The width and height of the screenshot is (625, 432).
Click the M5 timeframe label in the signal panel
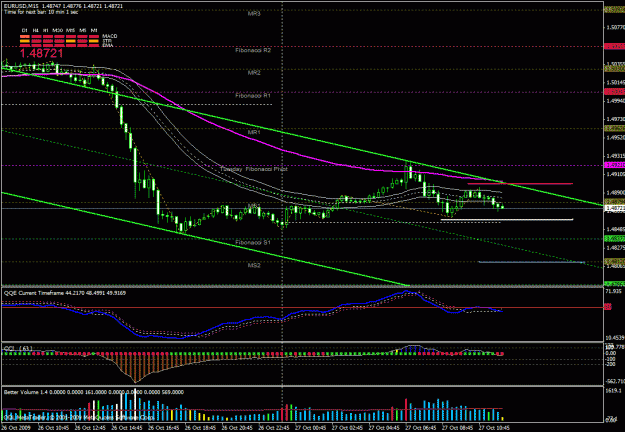pos(83,30)
